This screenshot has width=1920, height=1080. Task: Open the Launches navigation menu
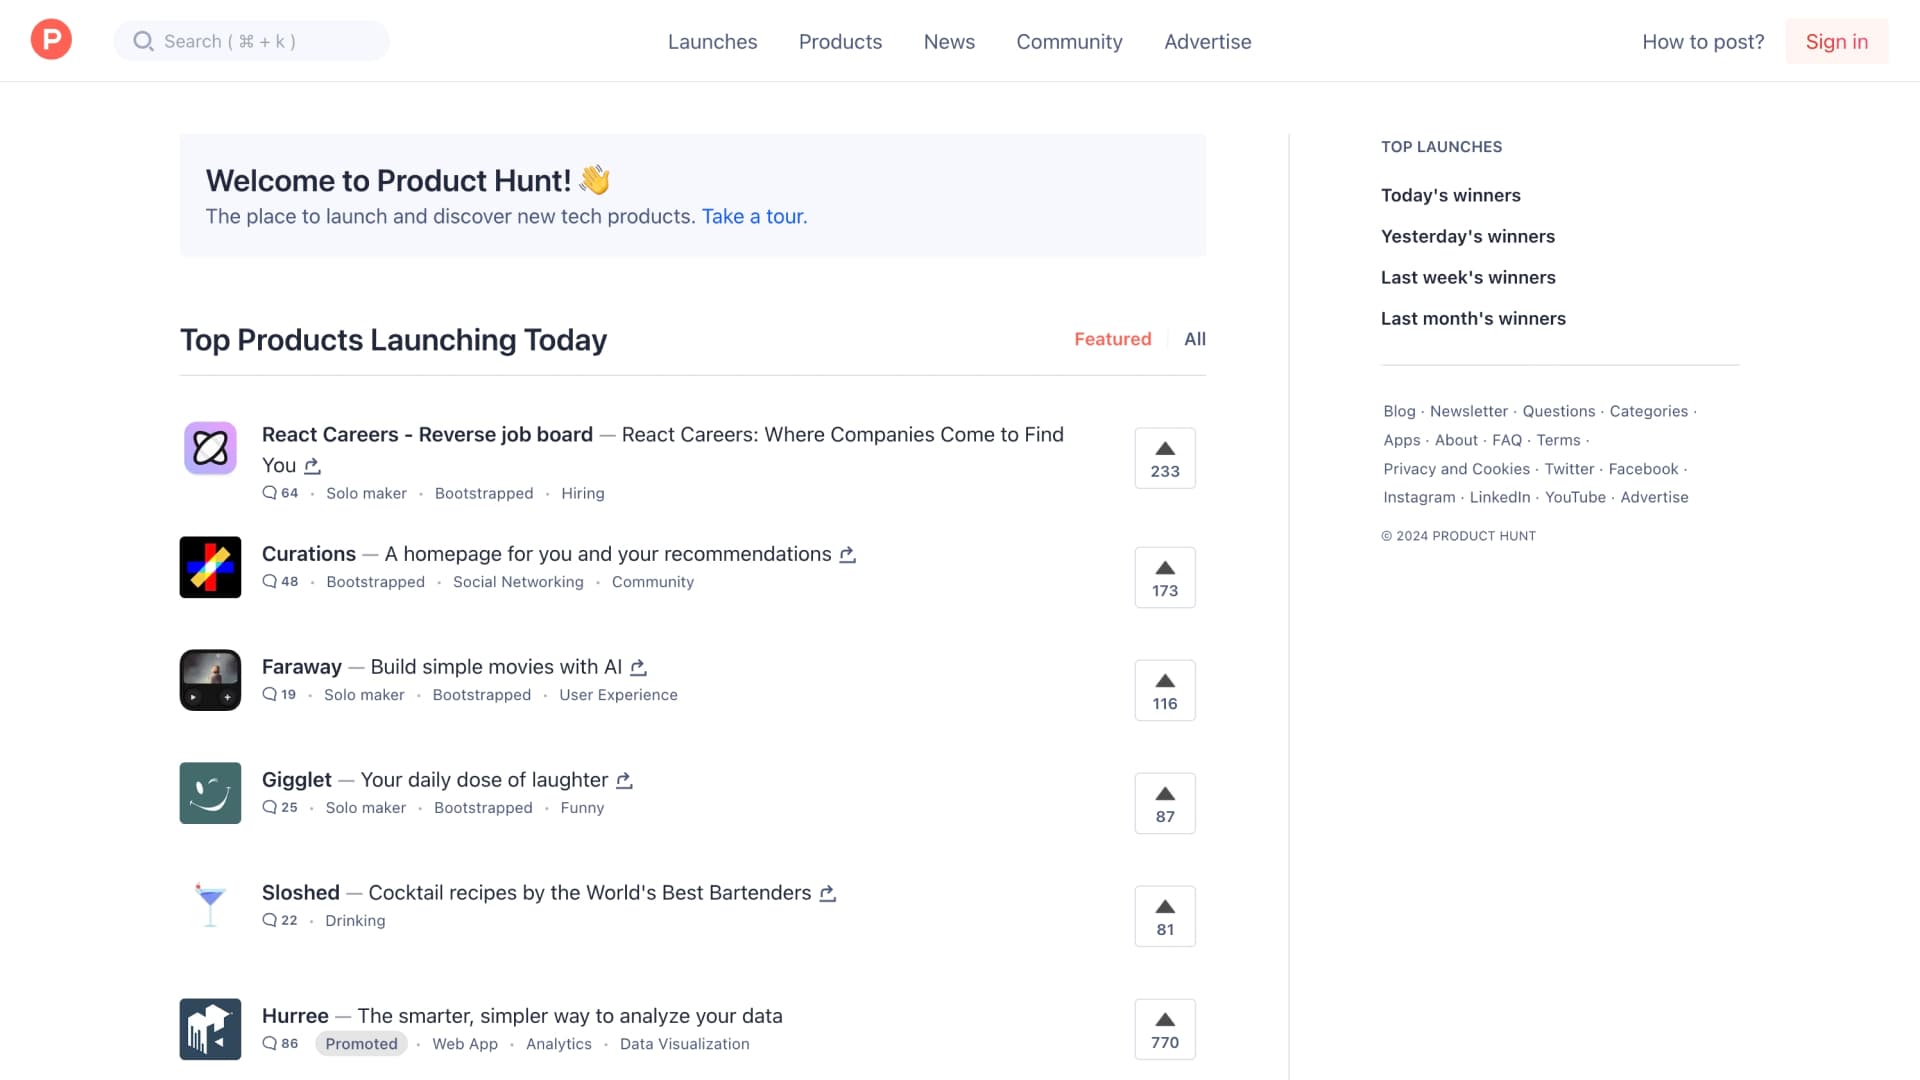pyautogui.click(x=712, y=41)
